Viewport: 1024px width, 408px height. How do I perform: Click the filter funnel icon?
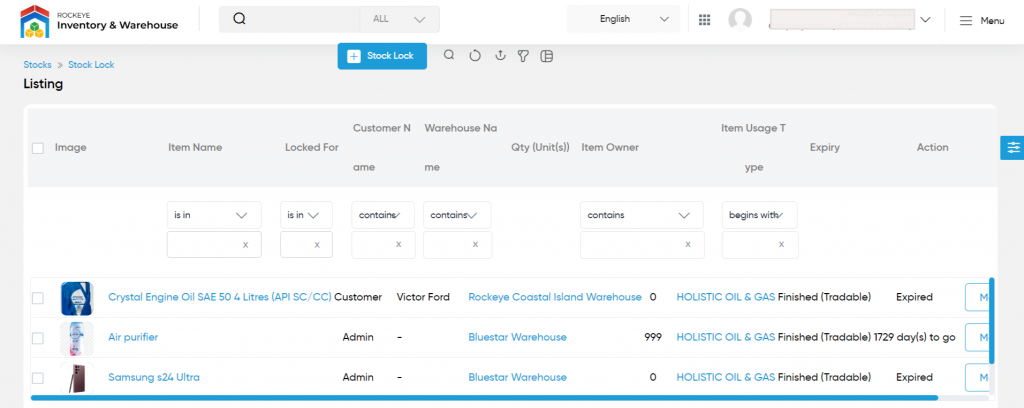click(523, 56)
